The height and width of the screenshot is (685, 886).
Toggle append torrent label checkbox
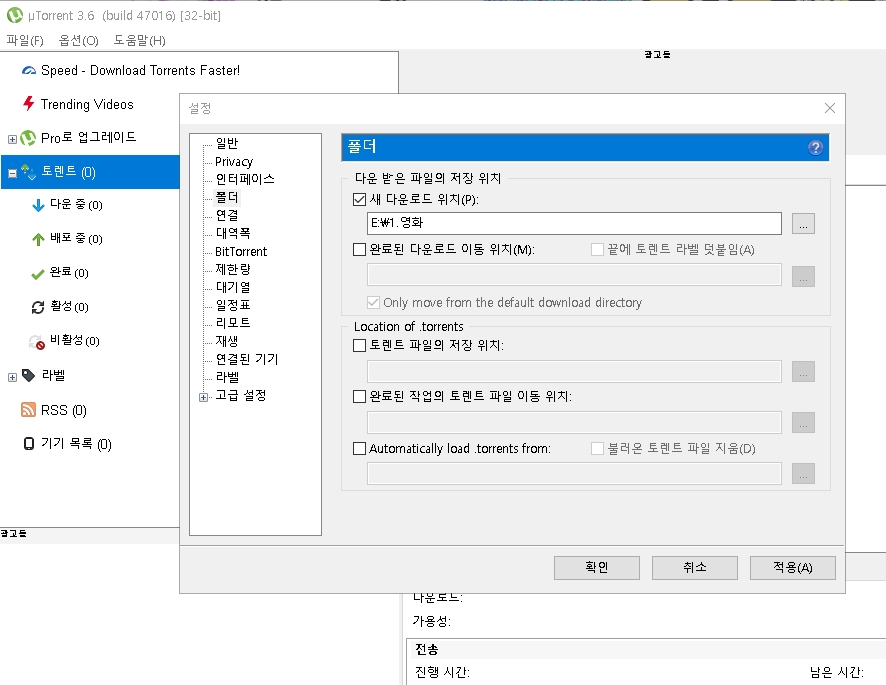pos(597,249)
